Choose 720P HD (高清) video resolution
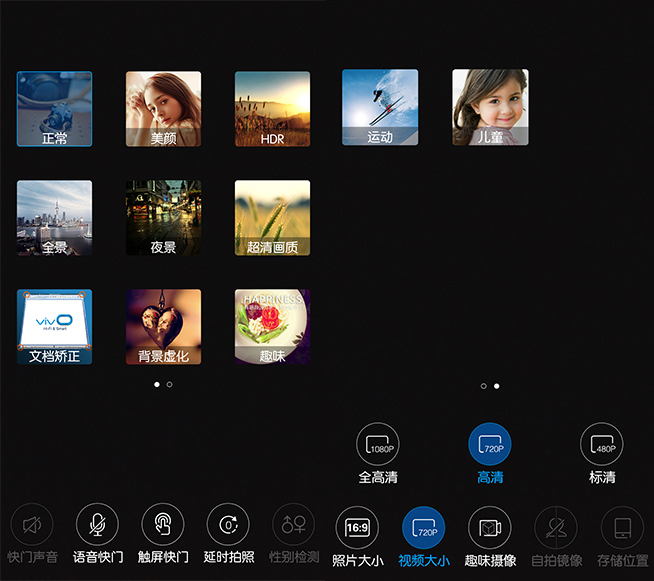 [490, 444]
